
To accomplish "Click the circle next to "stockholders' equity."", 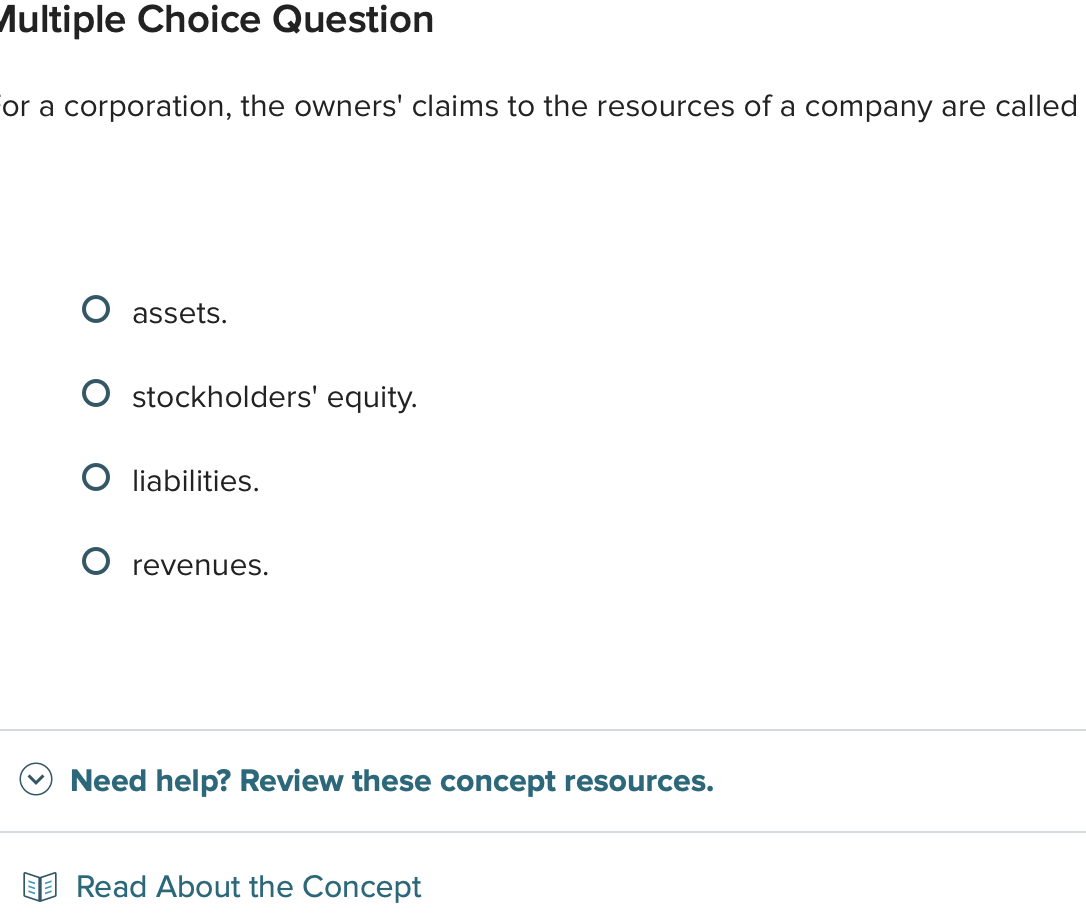I will (x=95, y=393).
